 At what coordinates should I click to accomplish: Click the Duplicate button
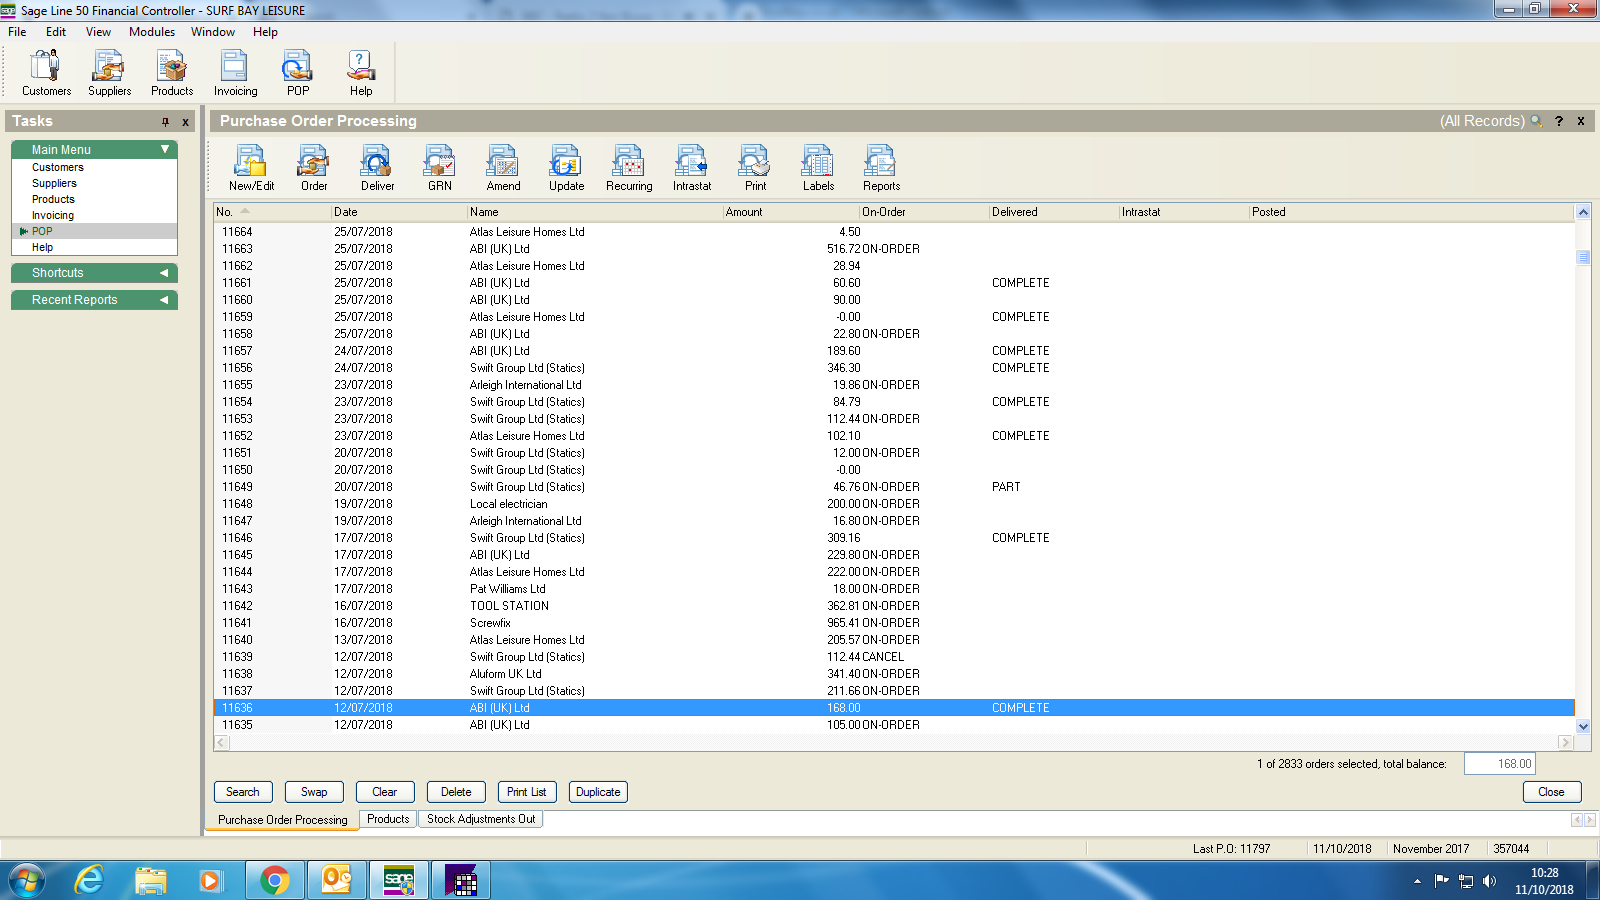tap(598, 792)
